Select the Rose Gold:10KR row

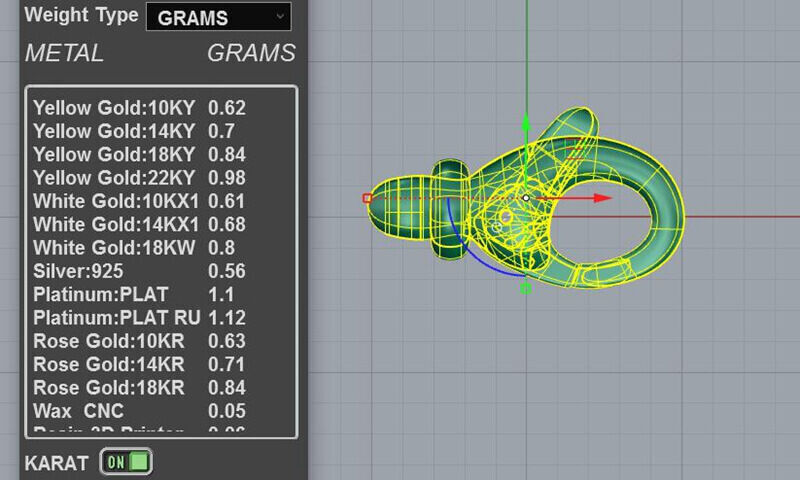pyautogui.click(x=139, y=341)
